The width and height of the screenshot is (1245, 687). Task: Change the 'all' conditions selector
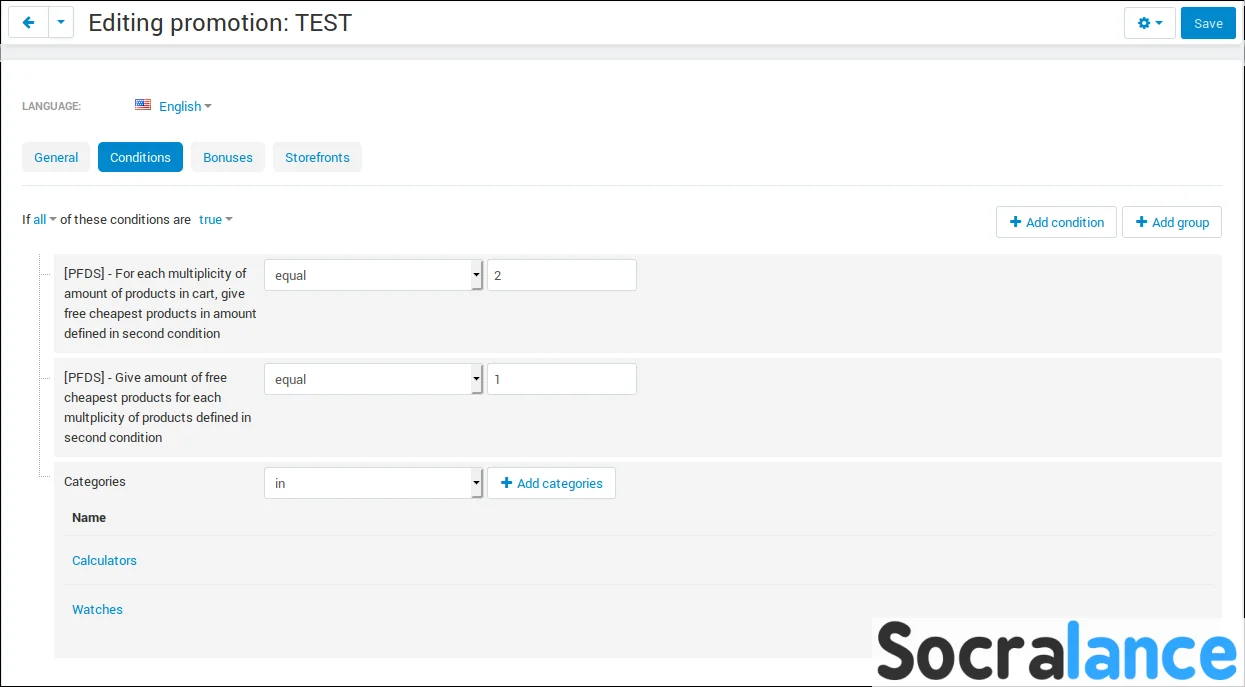[x=45, y=219]
